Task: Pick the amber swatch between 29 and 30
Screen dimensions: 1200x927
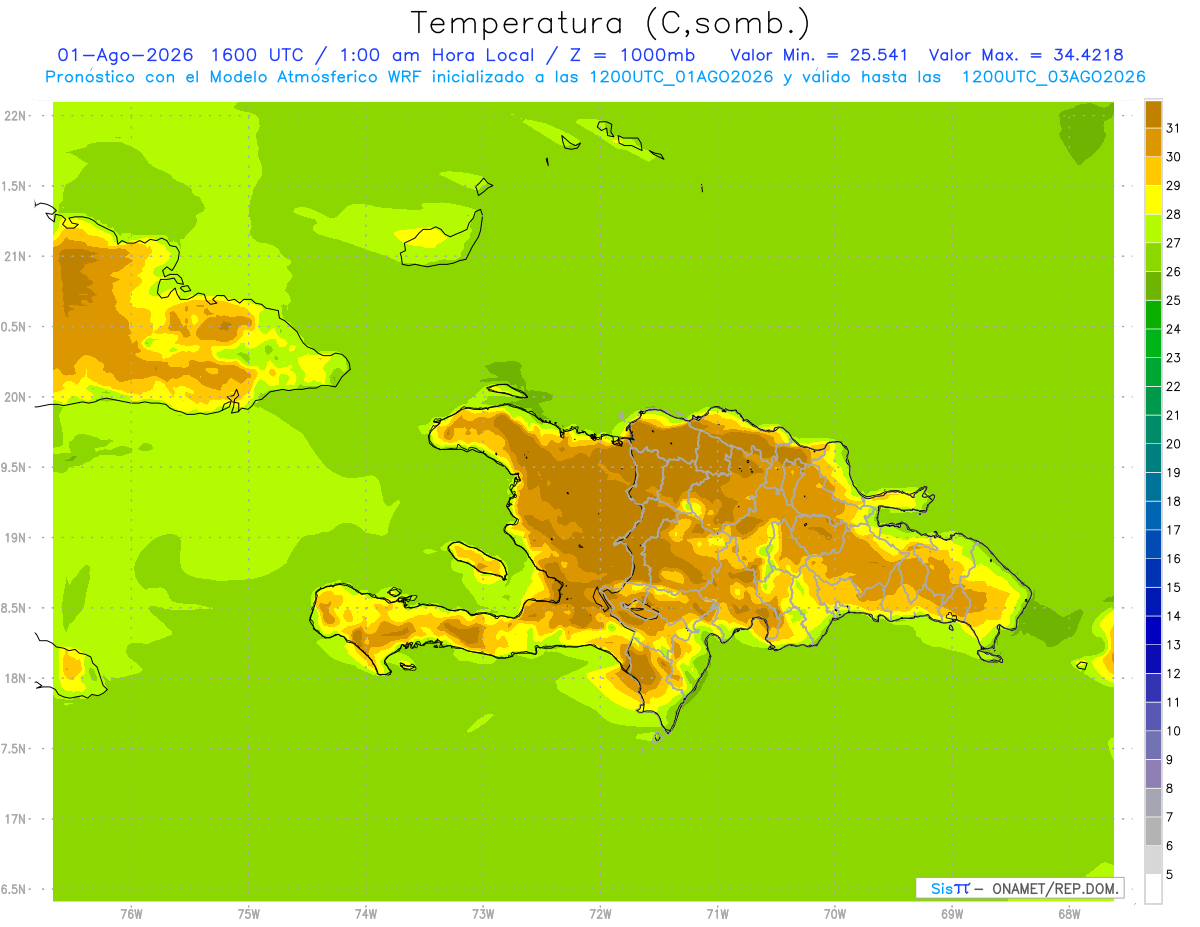Action: point(1153,171)
